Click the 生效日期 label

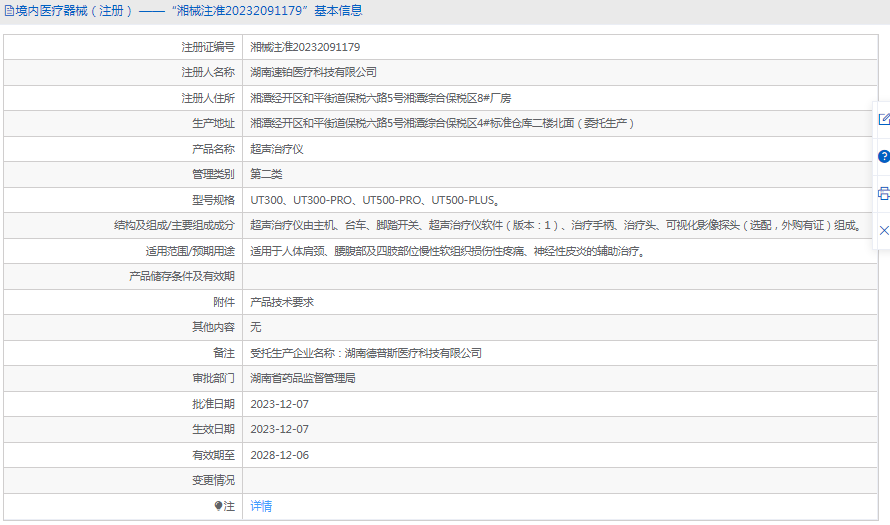pyautogui.click(x=213, y=429)
